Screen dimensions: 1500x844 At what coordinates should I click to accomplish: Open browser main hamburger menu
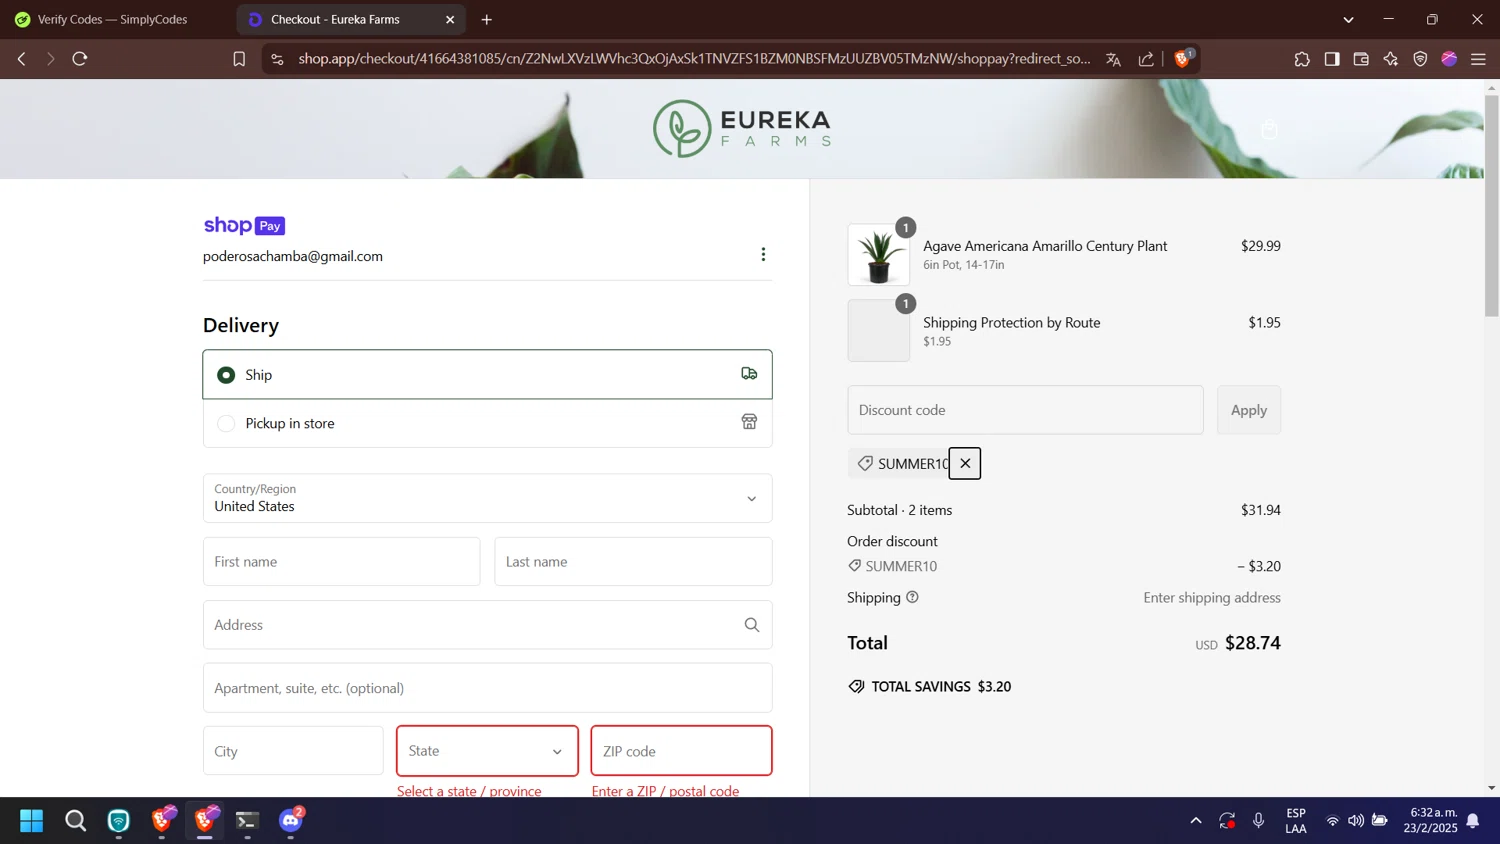tap(1478, 59)
